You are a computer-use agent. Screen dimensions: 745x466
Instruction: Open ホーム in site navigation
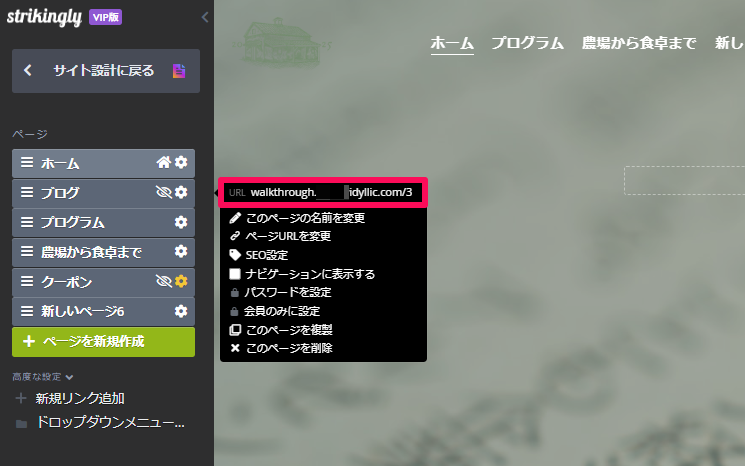click(452, 43)
